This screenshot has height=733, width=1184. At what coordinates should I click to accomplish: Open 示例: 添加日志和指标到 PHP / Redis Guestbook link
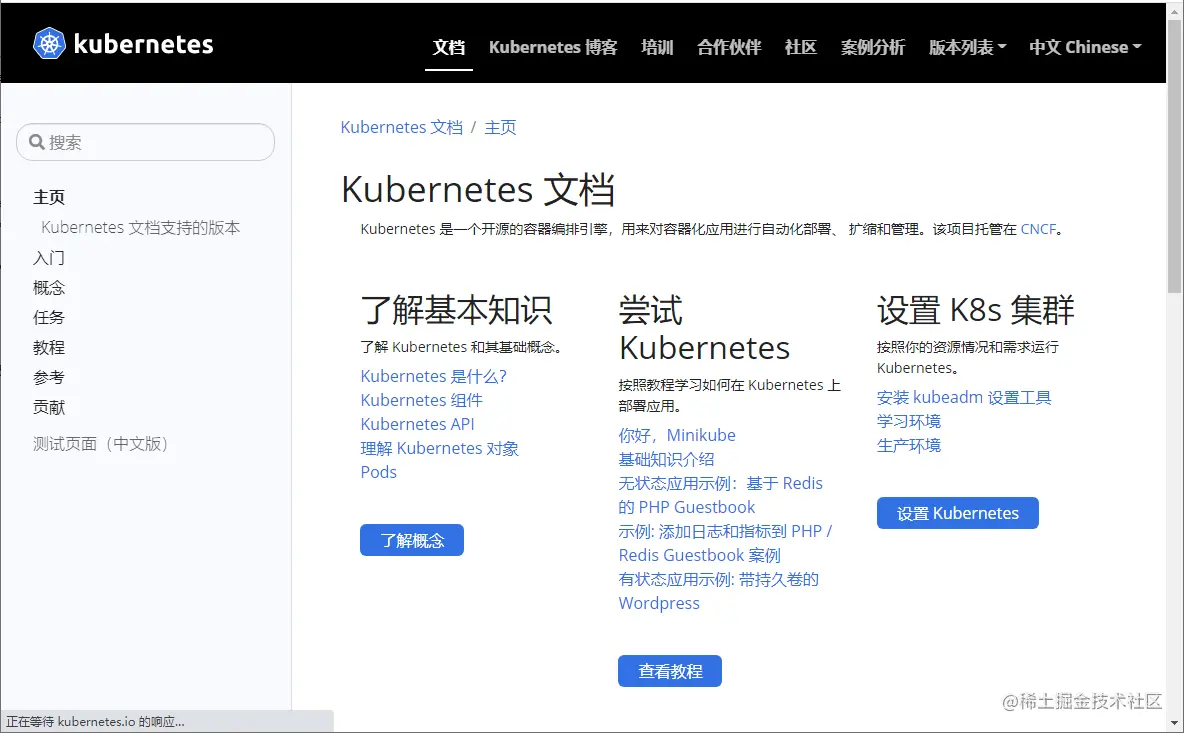tap(725, 544)
